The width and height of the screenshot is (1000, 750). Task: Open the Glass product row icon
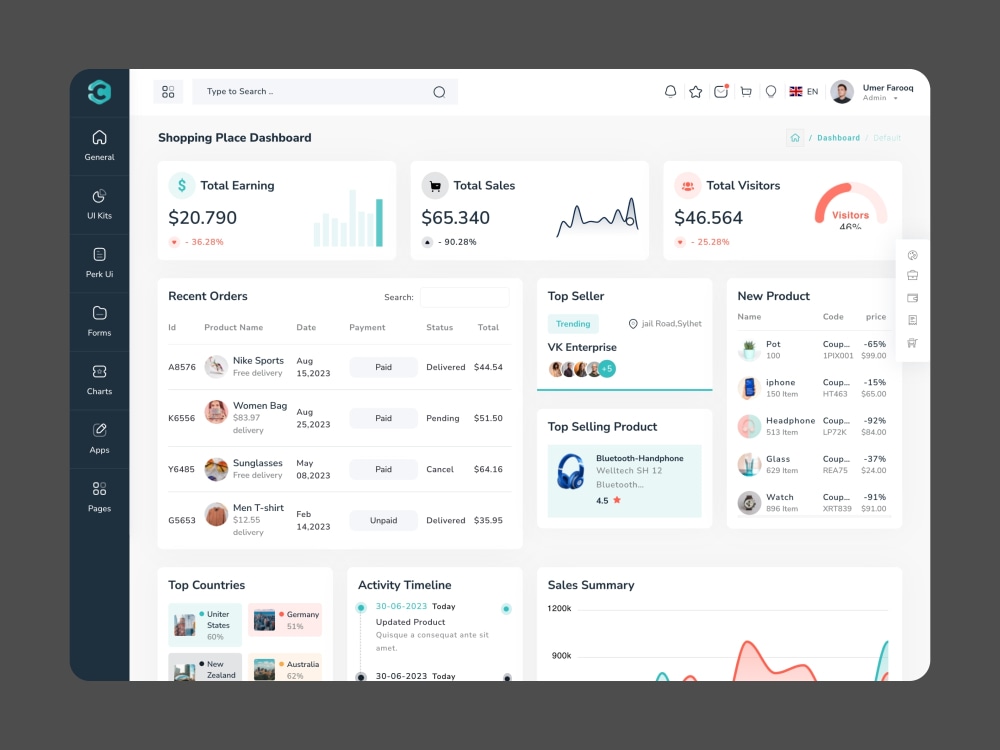749,464
